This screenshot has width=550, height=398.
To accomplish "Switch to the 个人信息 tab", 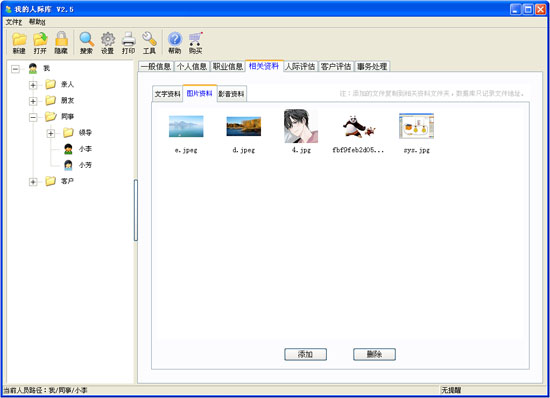I will click(192, 66).
